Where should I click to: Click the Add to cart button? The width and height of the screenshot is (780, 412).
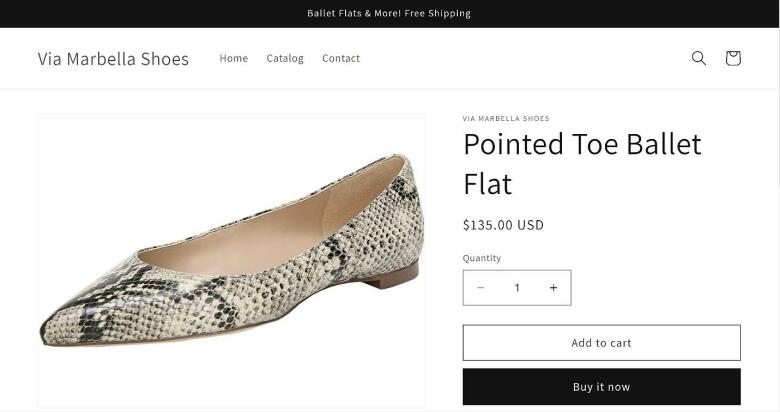point(601,343)
